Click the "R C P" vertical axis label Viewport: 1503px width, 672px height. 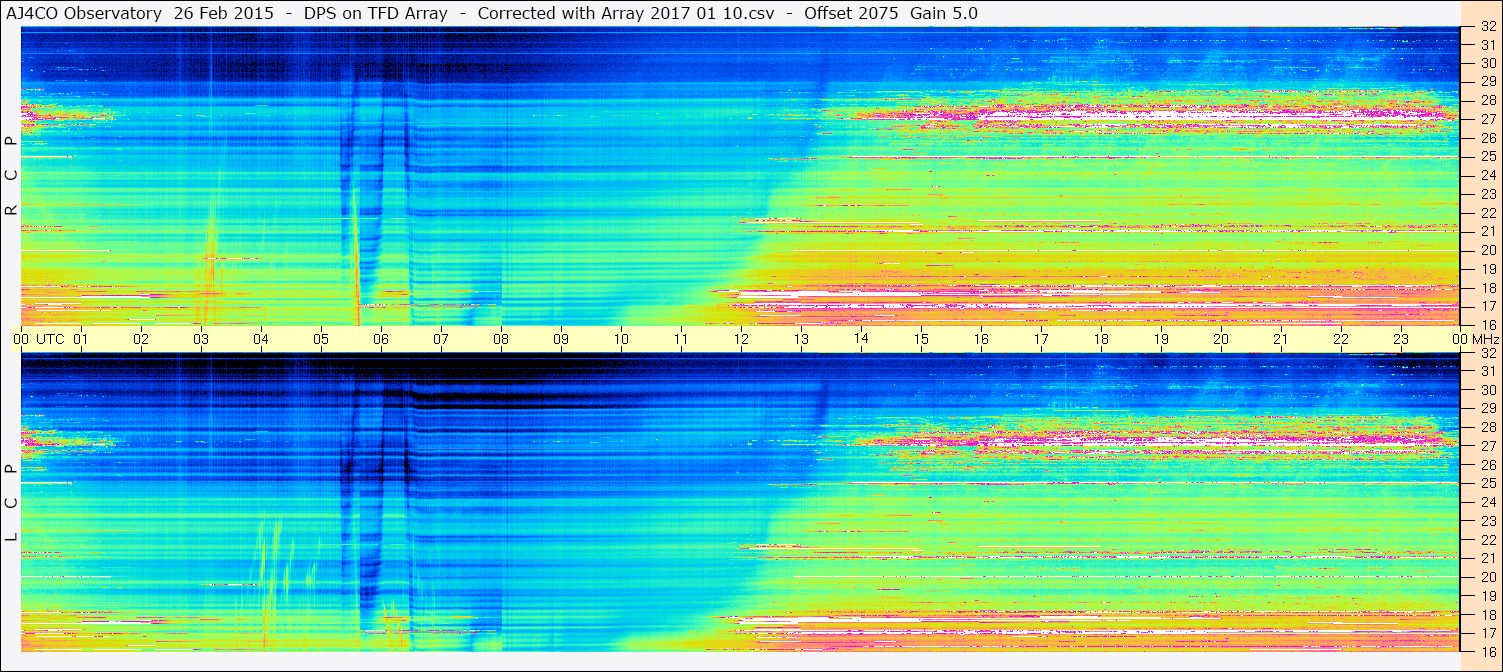12,176
